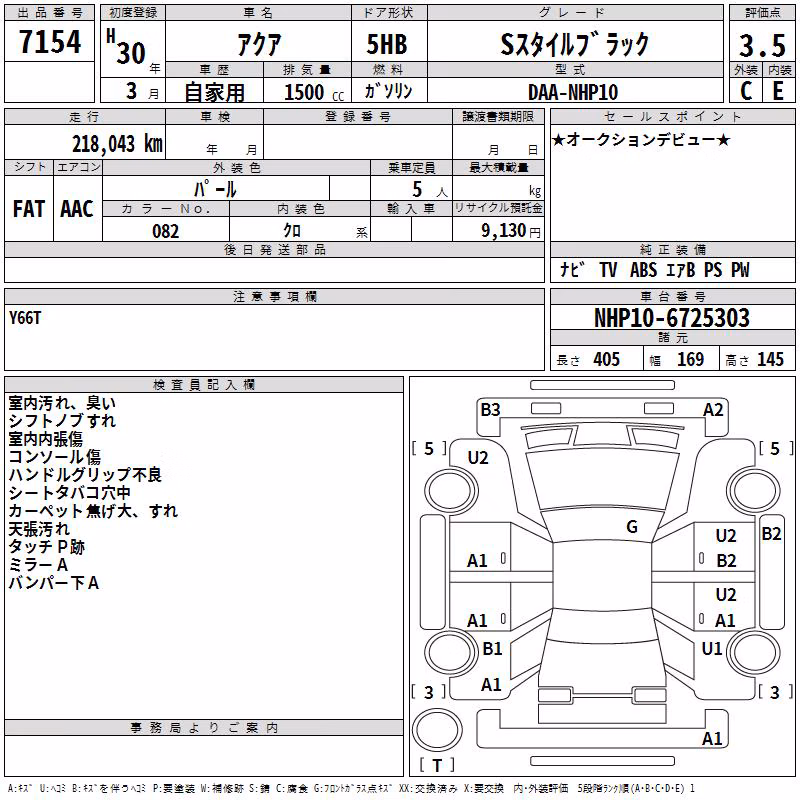Viewport: 800px width, 800px height.
Task: Click header 車台番号
Action: [672, 296]
